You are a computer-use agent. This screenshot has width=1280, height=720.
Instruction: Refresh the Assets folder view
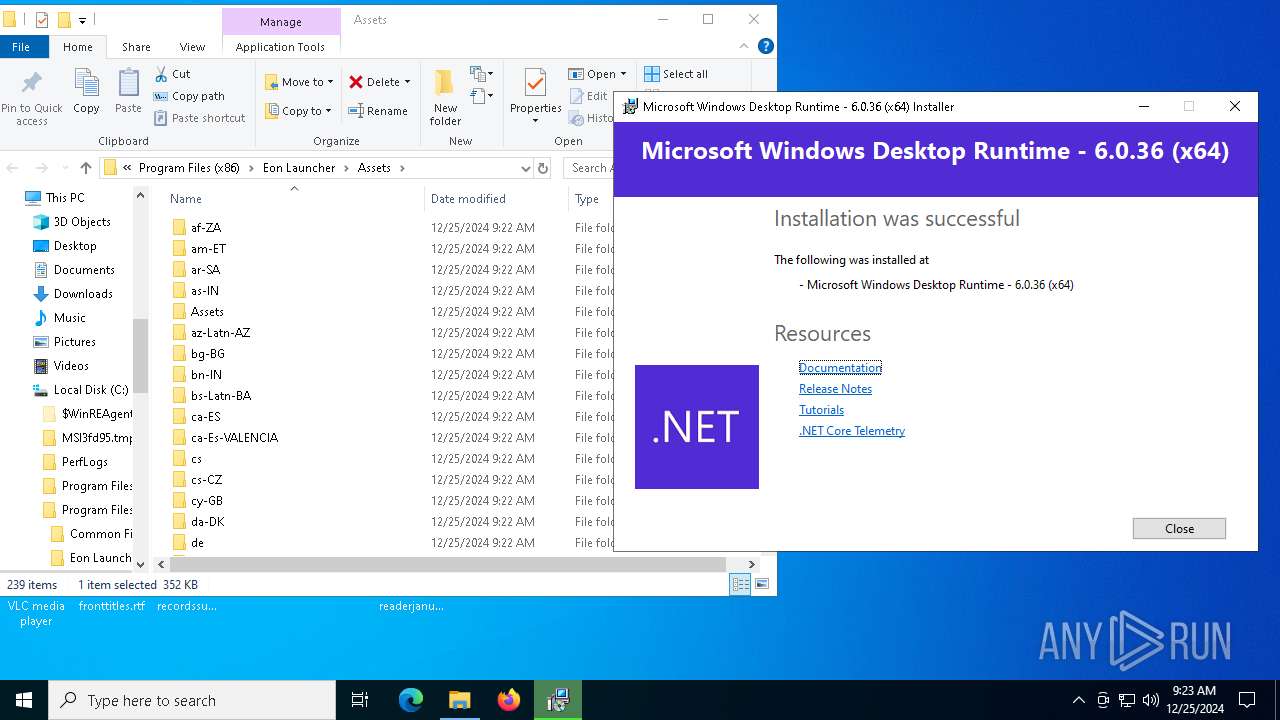tap(543, 168)
